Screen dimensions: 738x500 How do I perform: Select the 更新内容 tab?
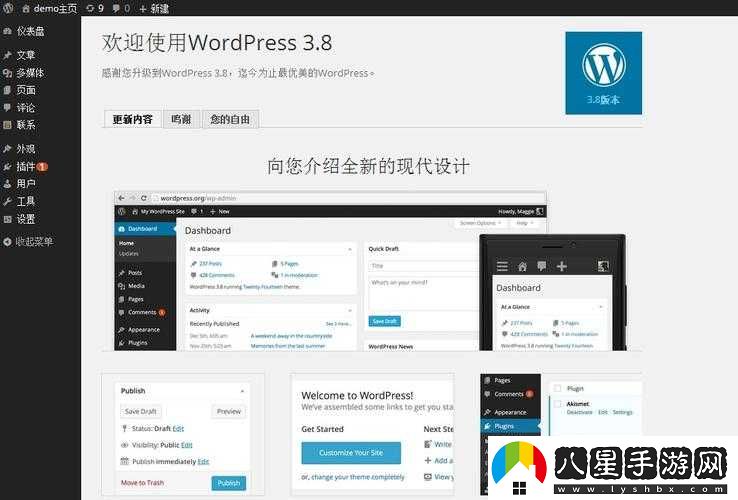coord(133,119)
